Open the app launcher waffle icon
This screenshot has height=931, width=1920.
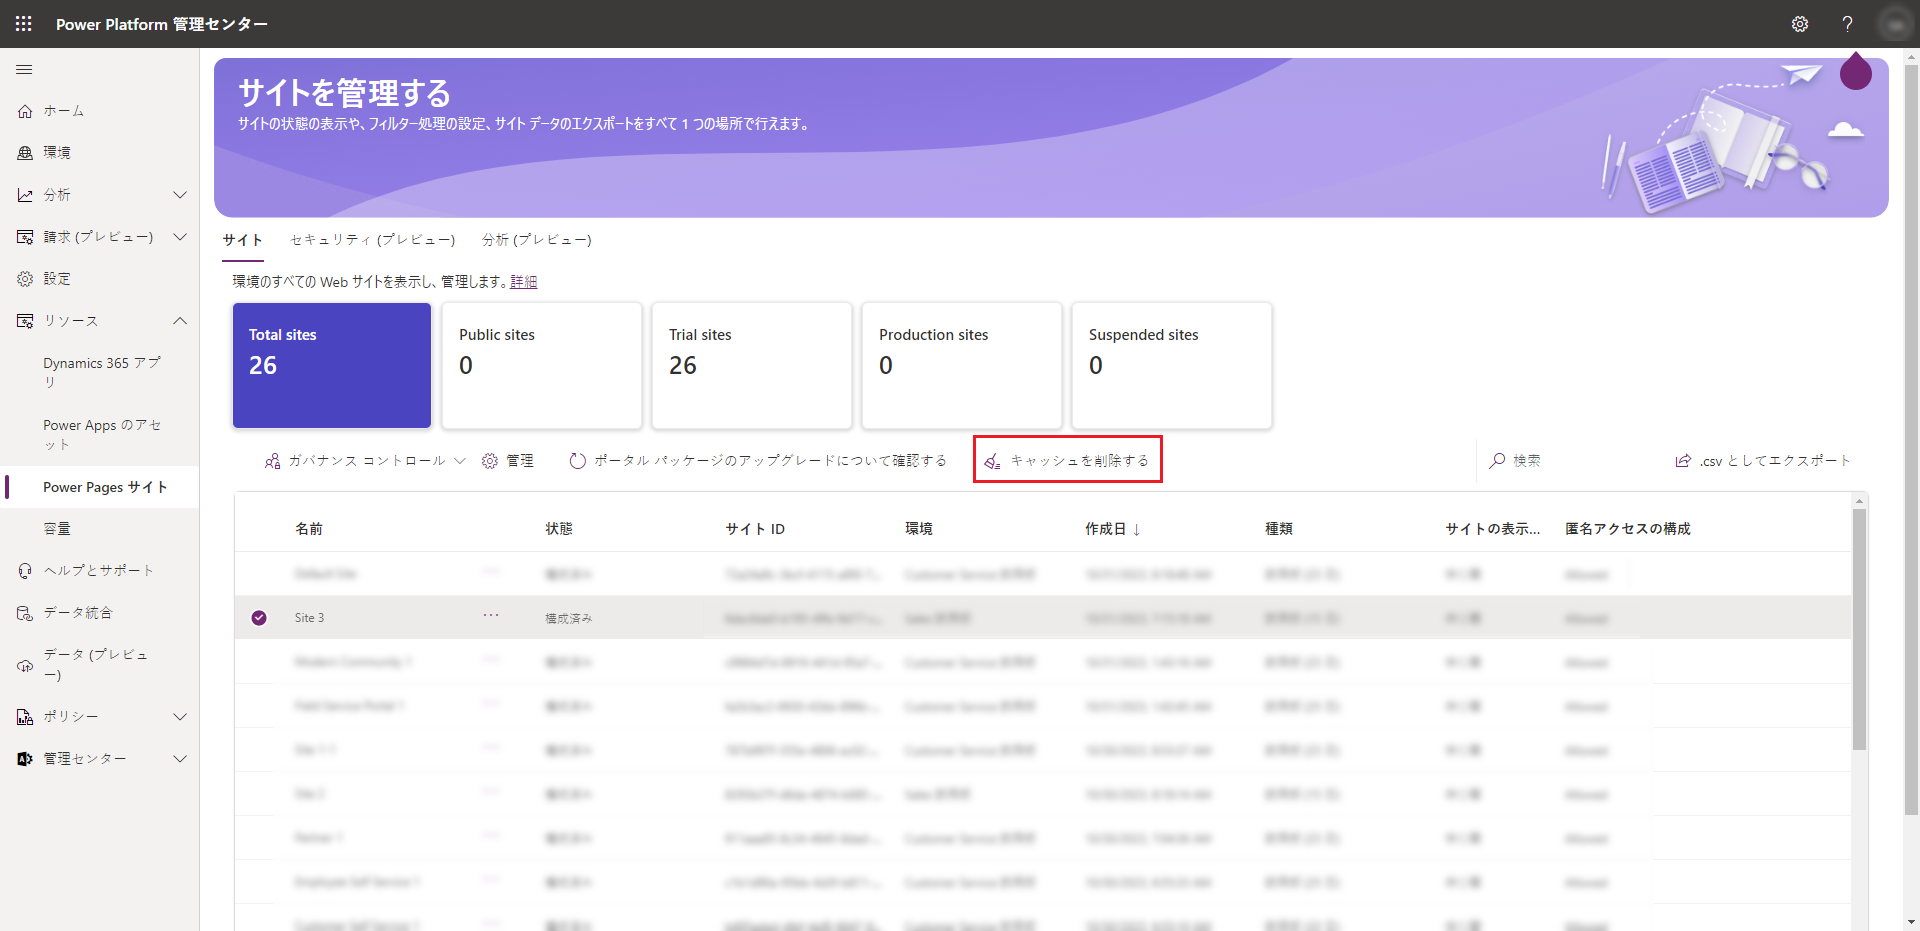pyautogui.click(x=24, y=24)
